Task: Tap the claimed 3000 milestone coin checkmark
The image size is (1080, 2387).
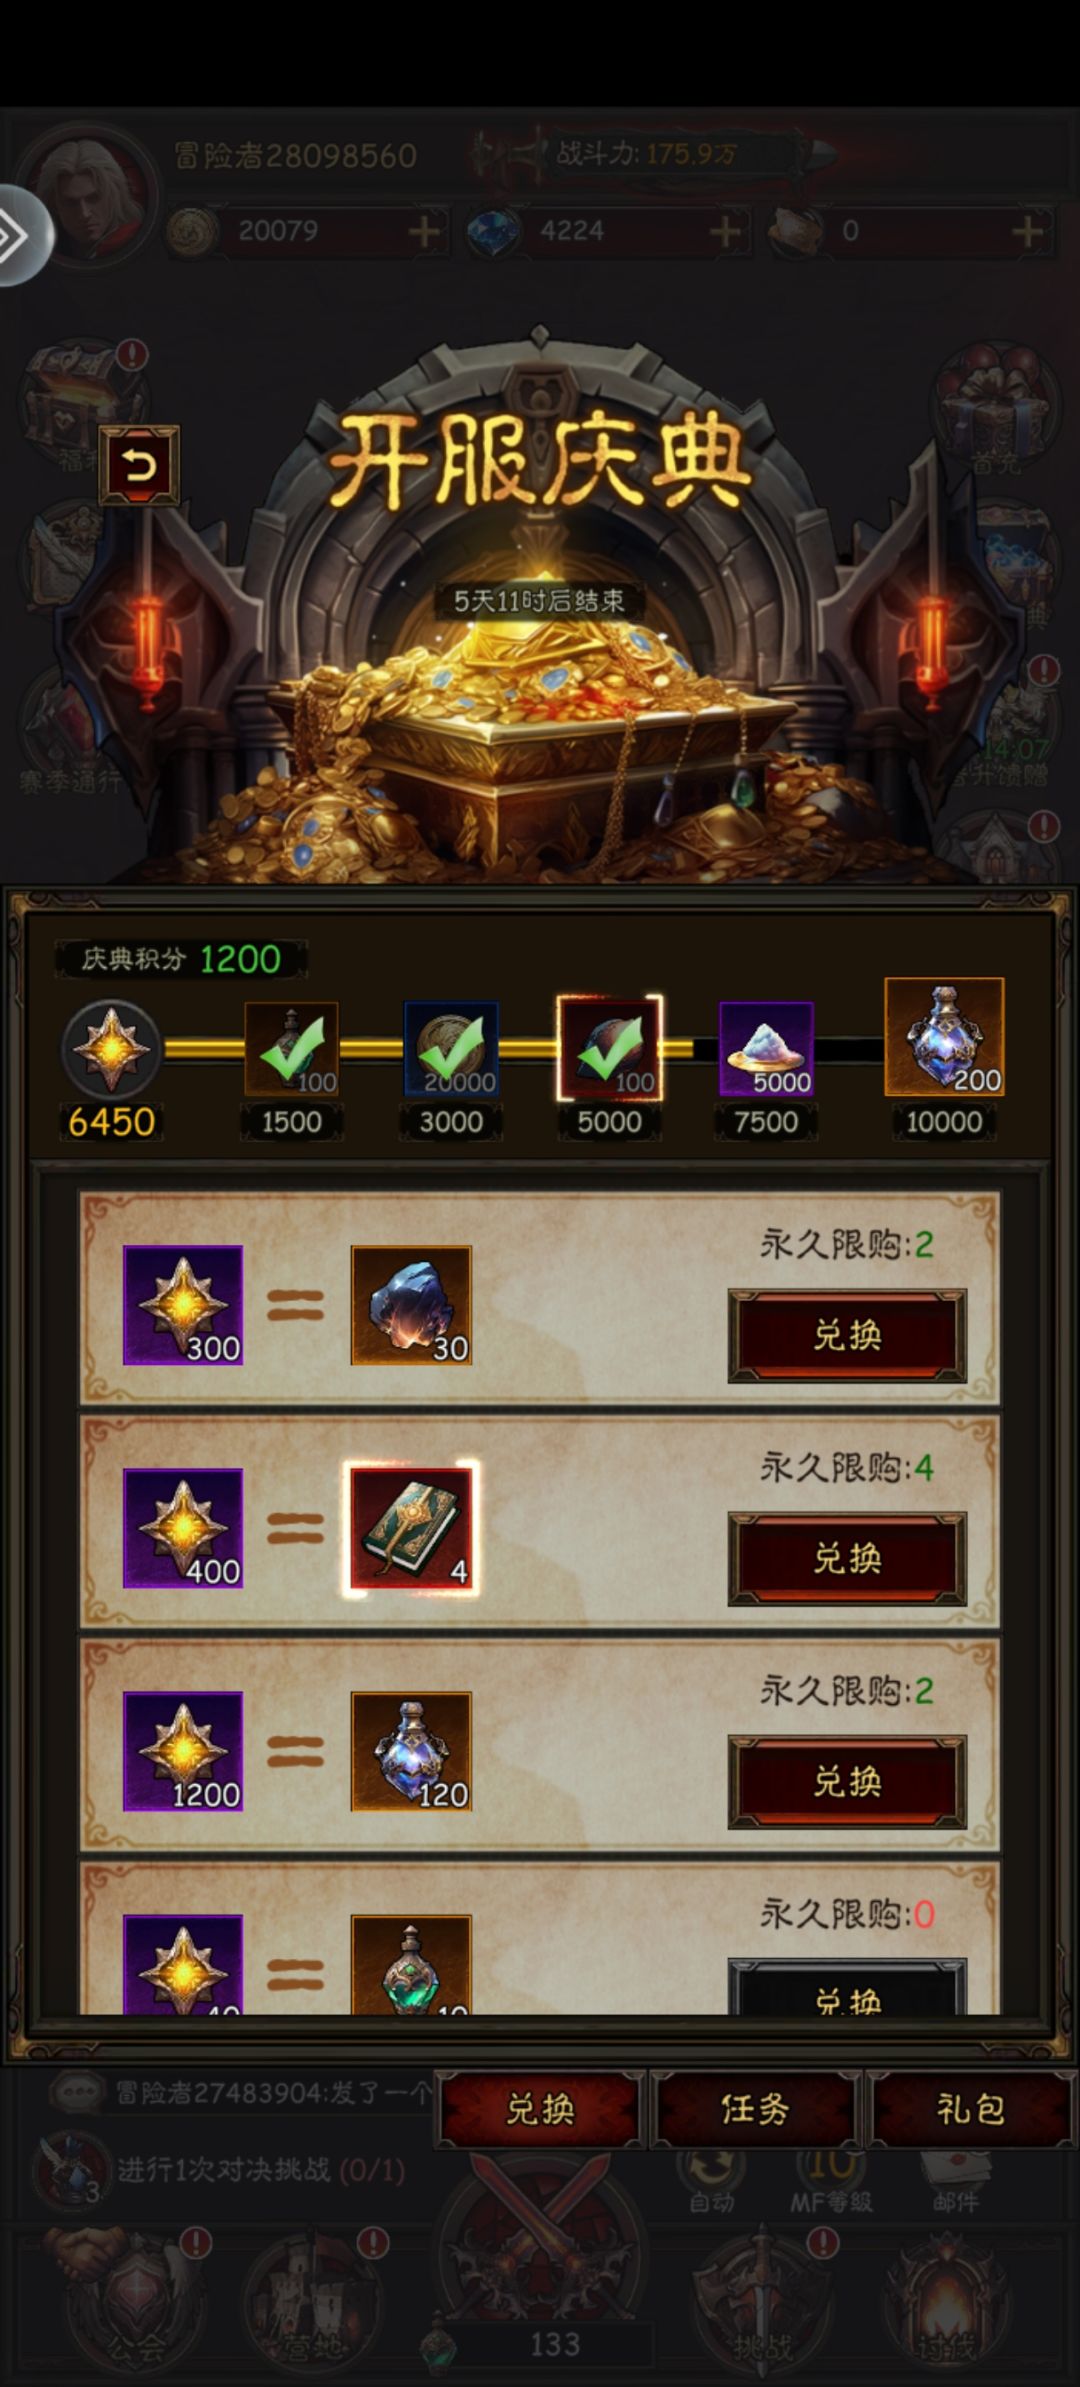Action: [451, 1049]
